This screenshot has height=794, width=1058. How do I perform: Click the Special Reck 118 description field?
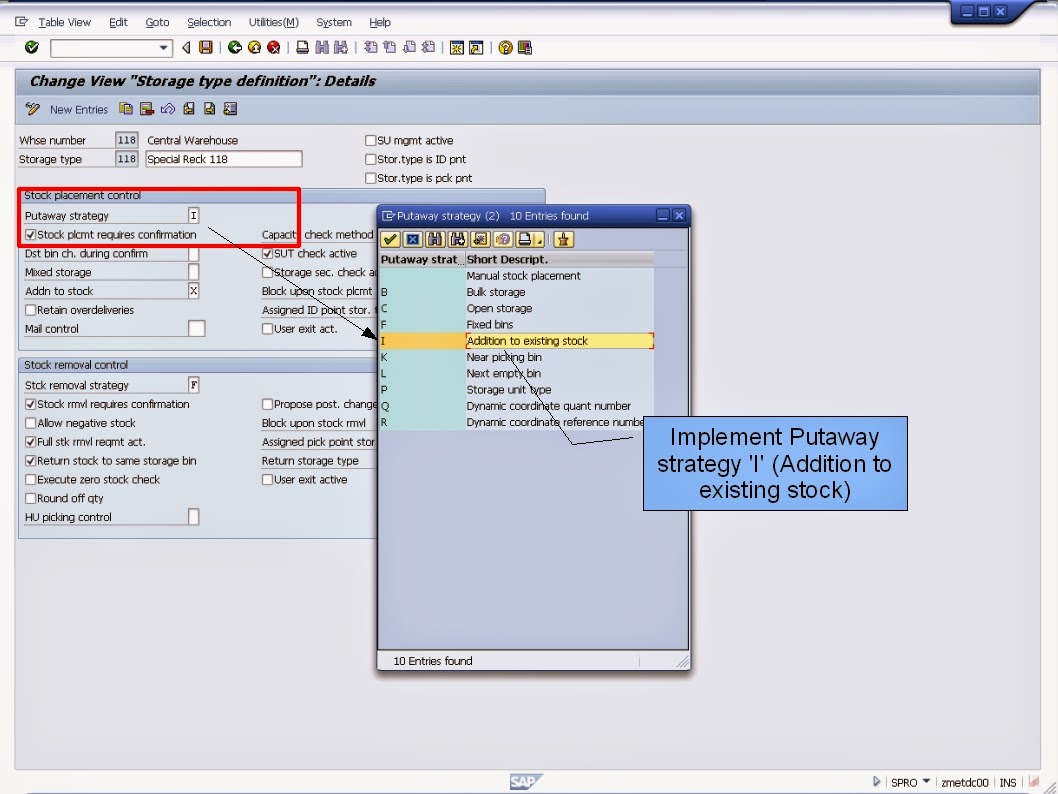[223, 159]
